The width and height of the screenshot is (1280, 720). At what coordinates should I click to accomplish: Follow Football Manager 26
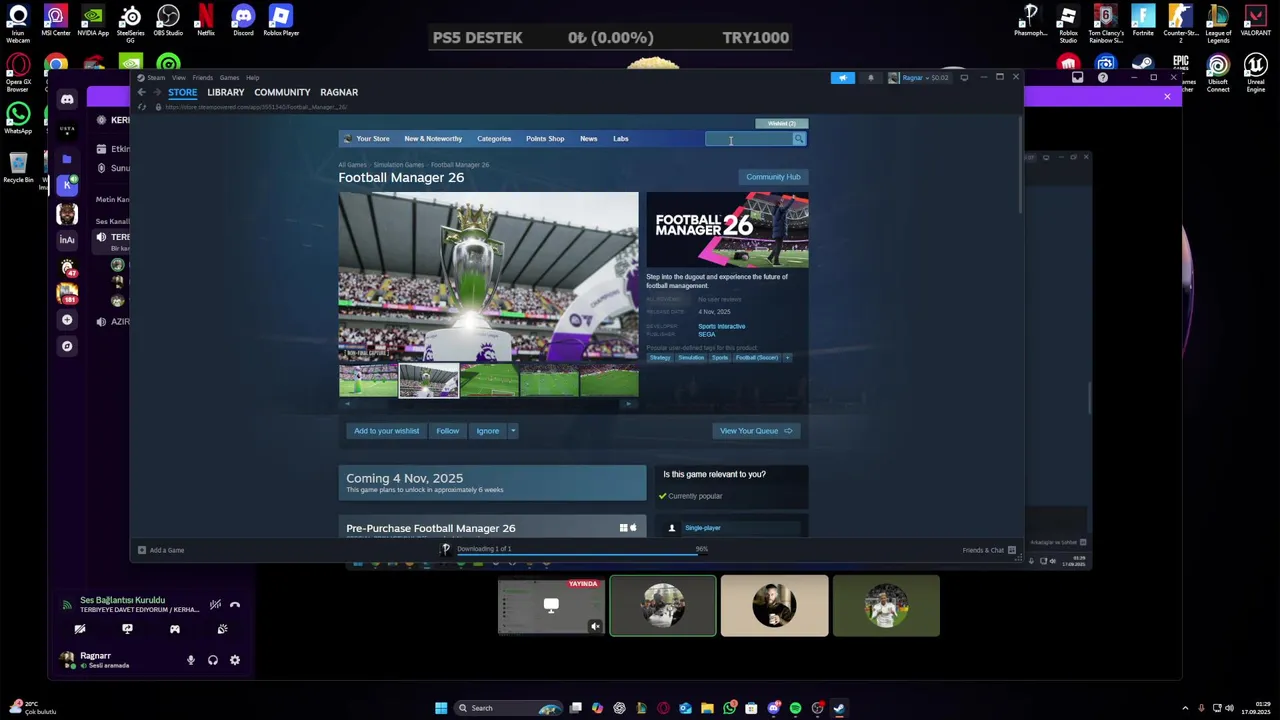(447, 431)
